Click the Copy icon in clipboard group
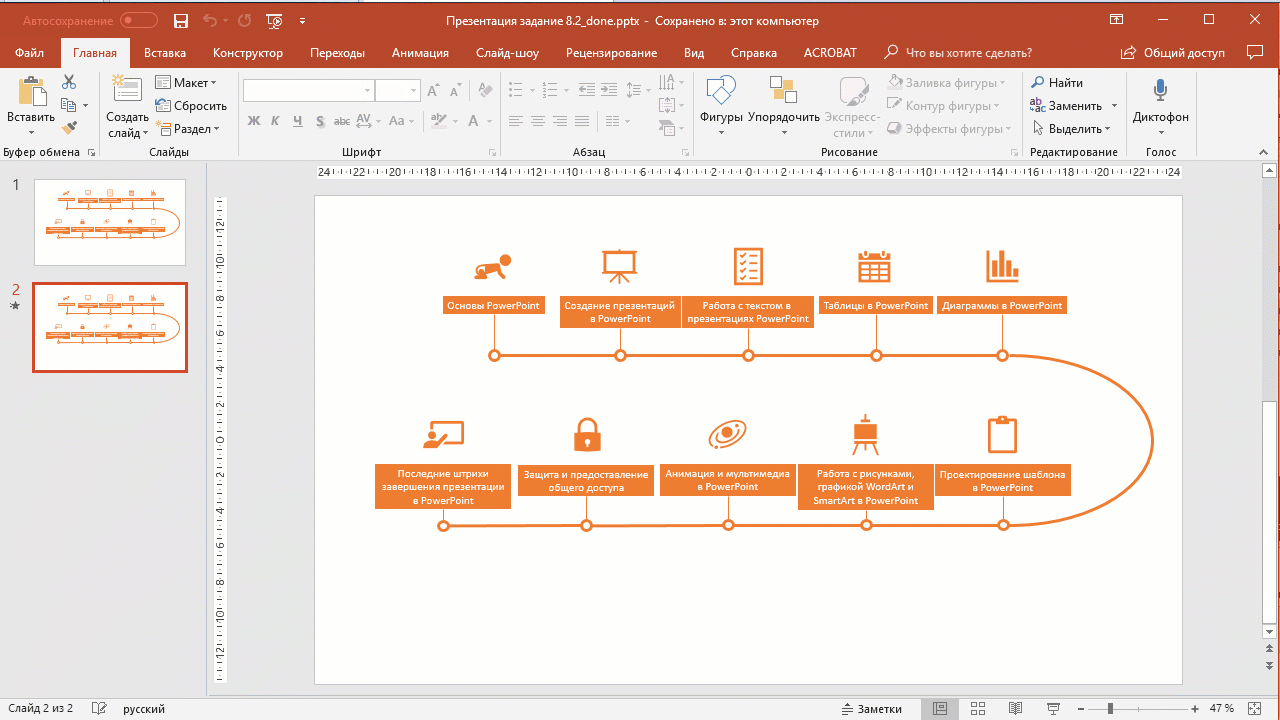This screenshot has width=1280, height=720. (68, 105)
